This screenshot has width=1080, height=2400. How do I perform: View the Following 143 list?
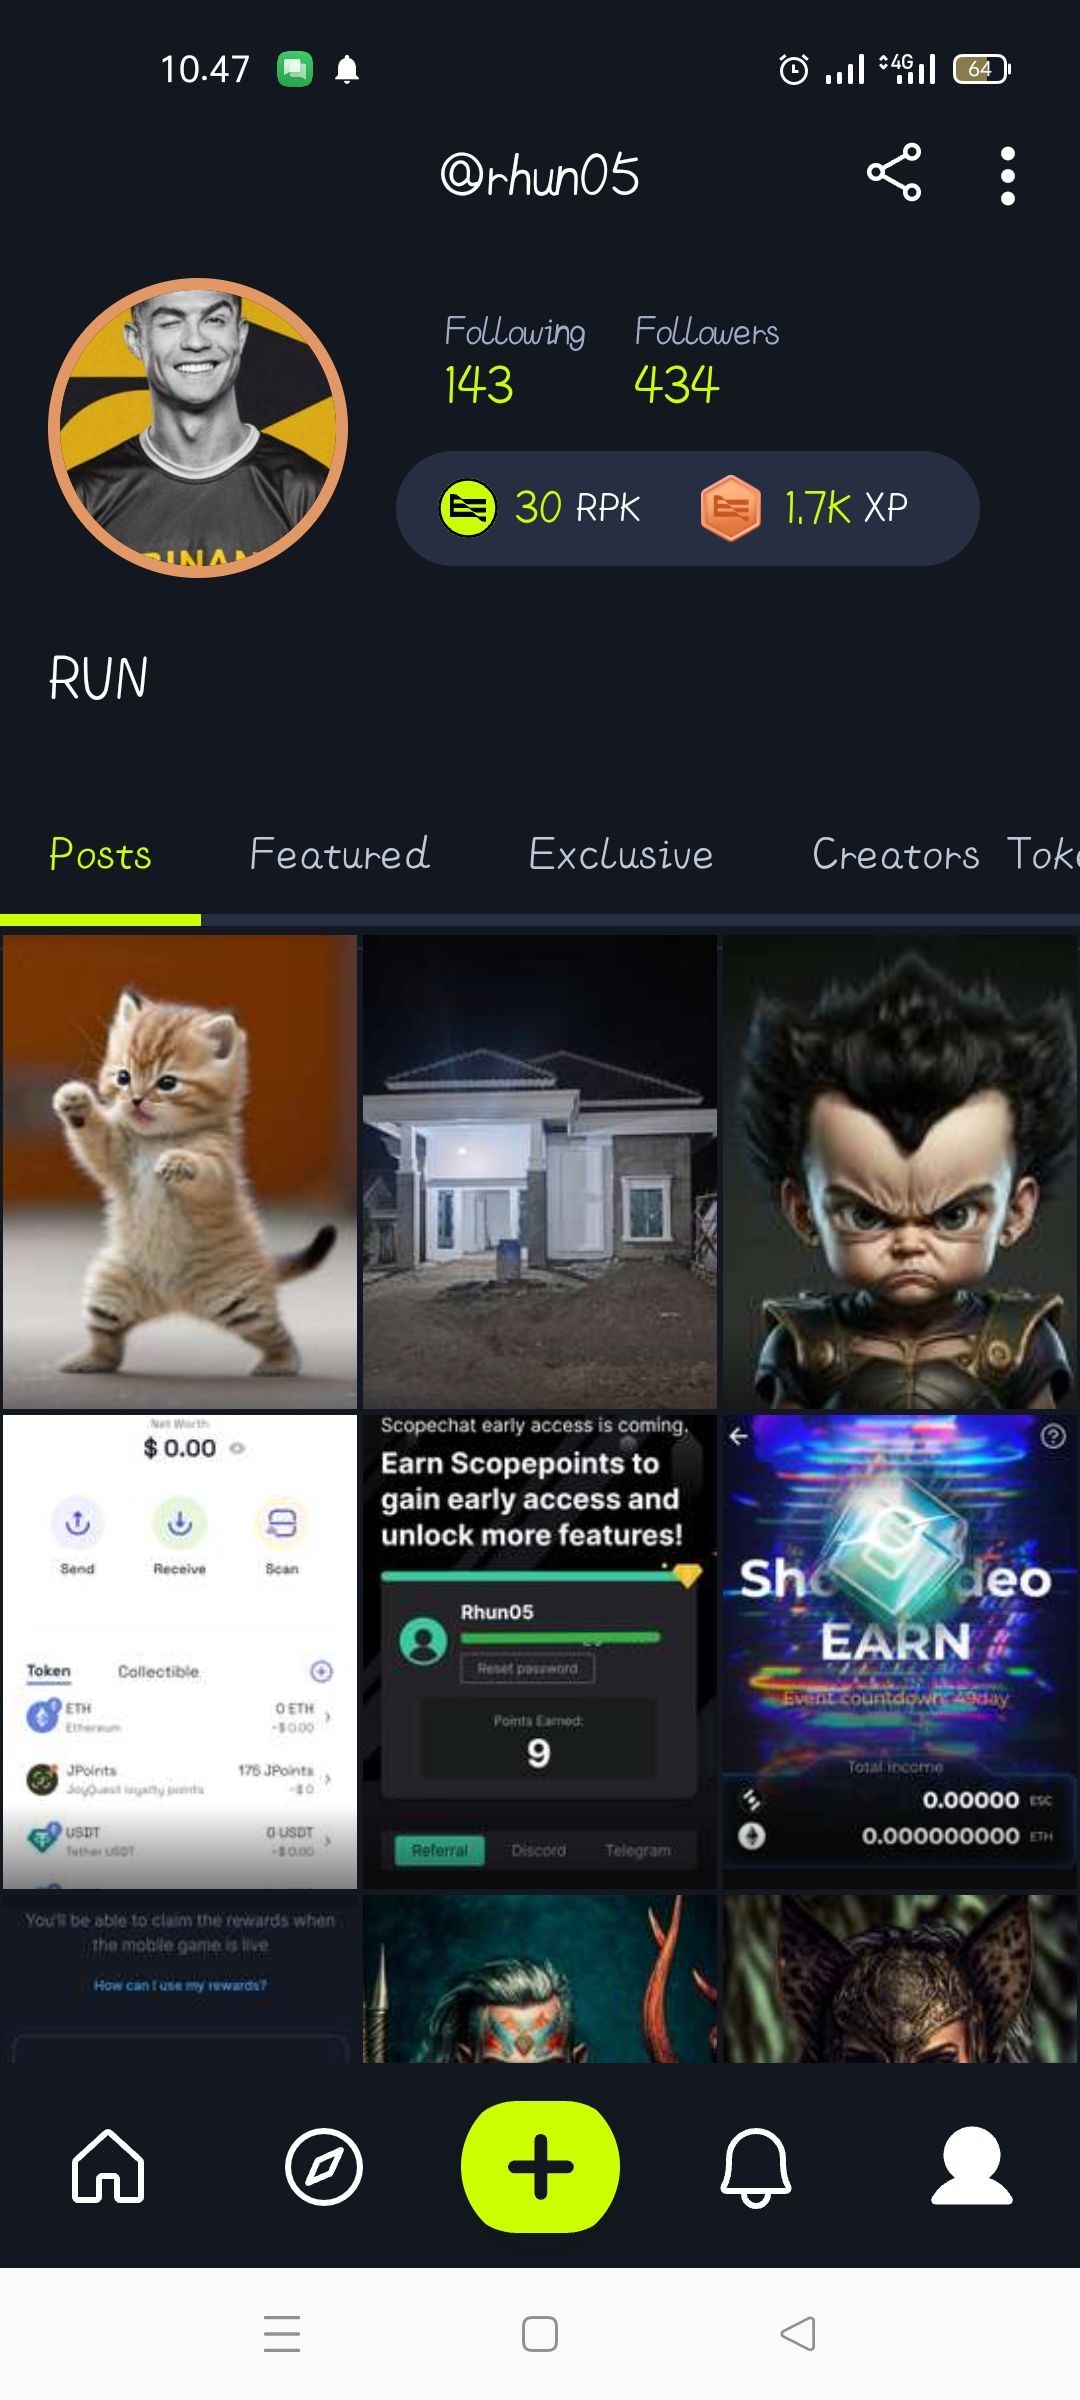(x=515, y=360)
